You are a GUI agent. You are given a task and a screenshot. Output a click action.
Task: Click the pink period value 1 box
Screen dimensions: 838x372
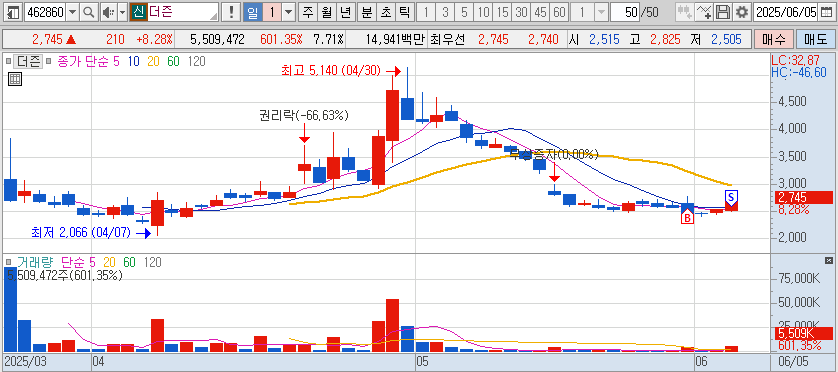click(x=271, y=12)
